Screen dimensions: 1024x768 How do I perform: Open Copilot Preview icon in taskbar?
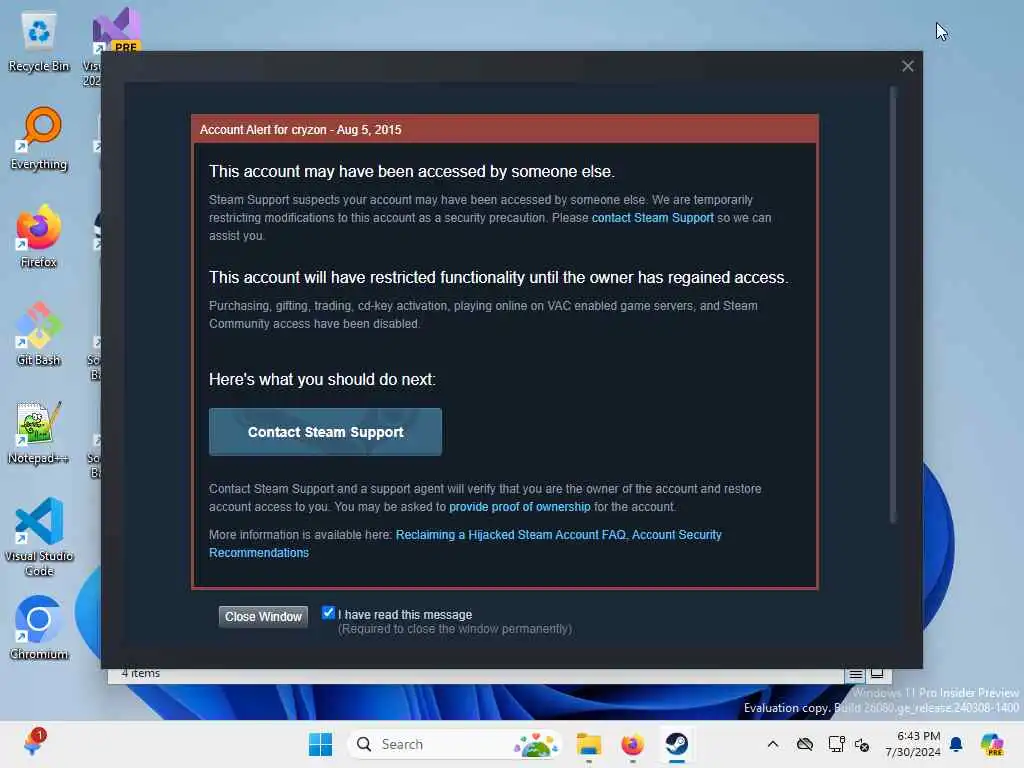992,744
